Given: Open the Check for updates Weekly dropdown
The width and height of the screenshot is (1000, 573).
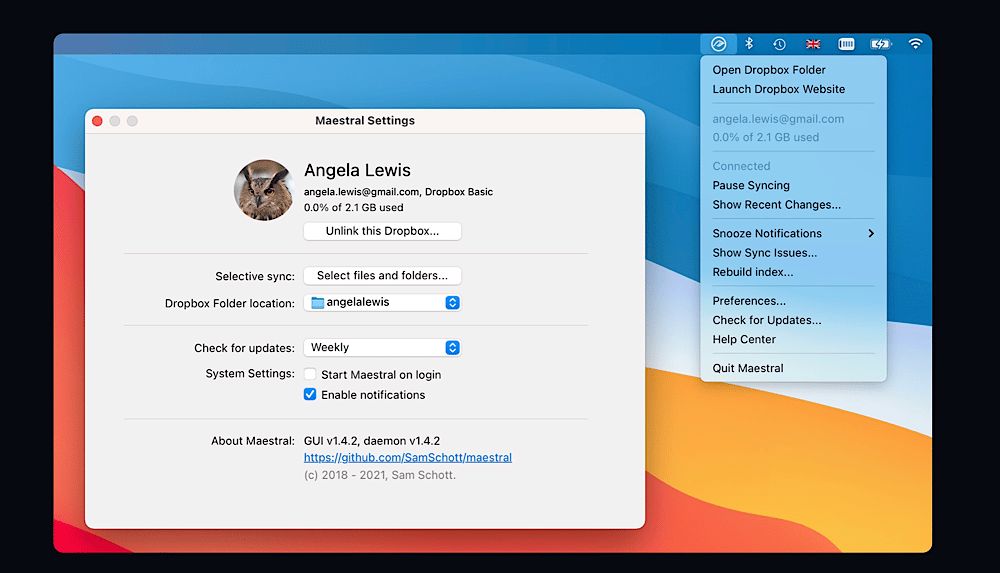Looking at the screenshot, I should [382, 348].
